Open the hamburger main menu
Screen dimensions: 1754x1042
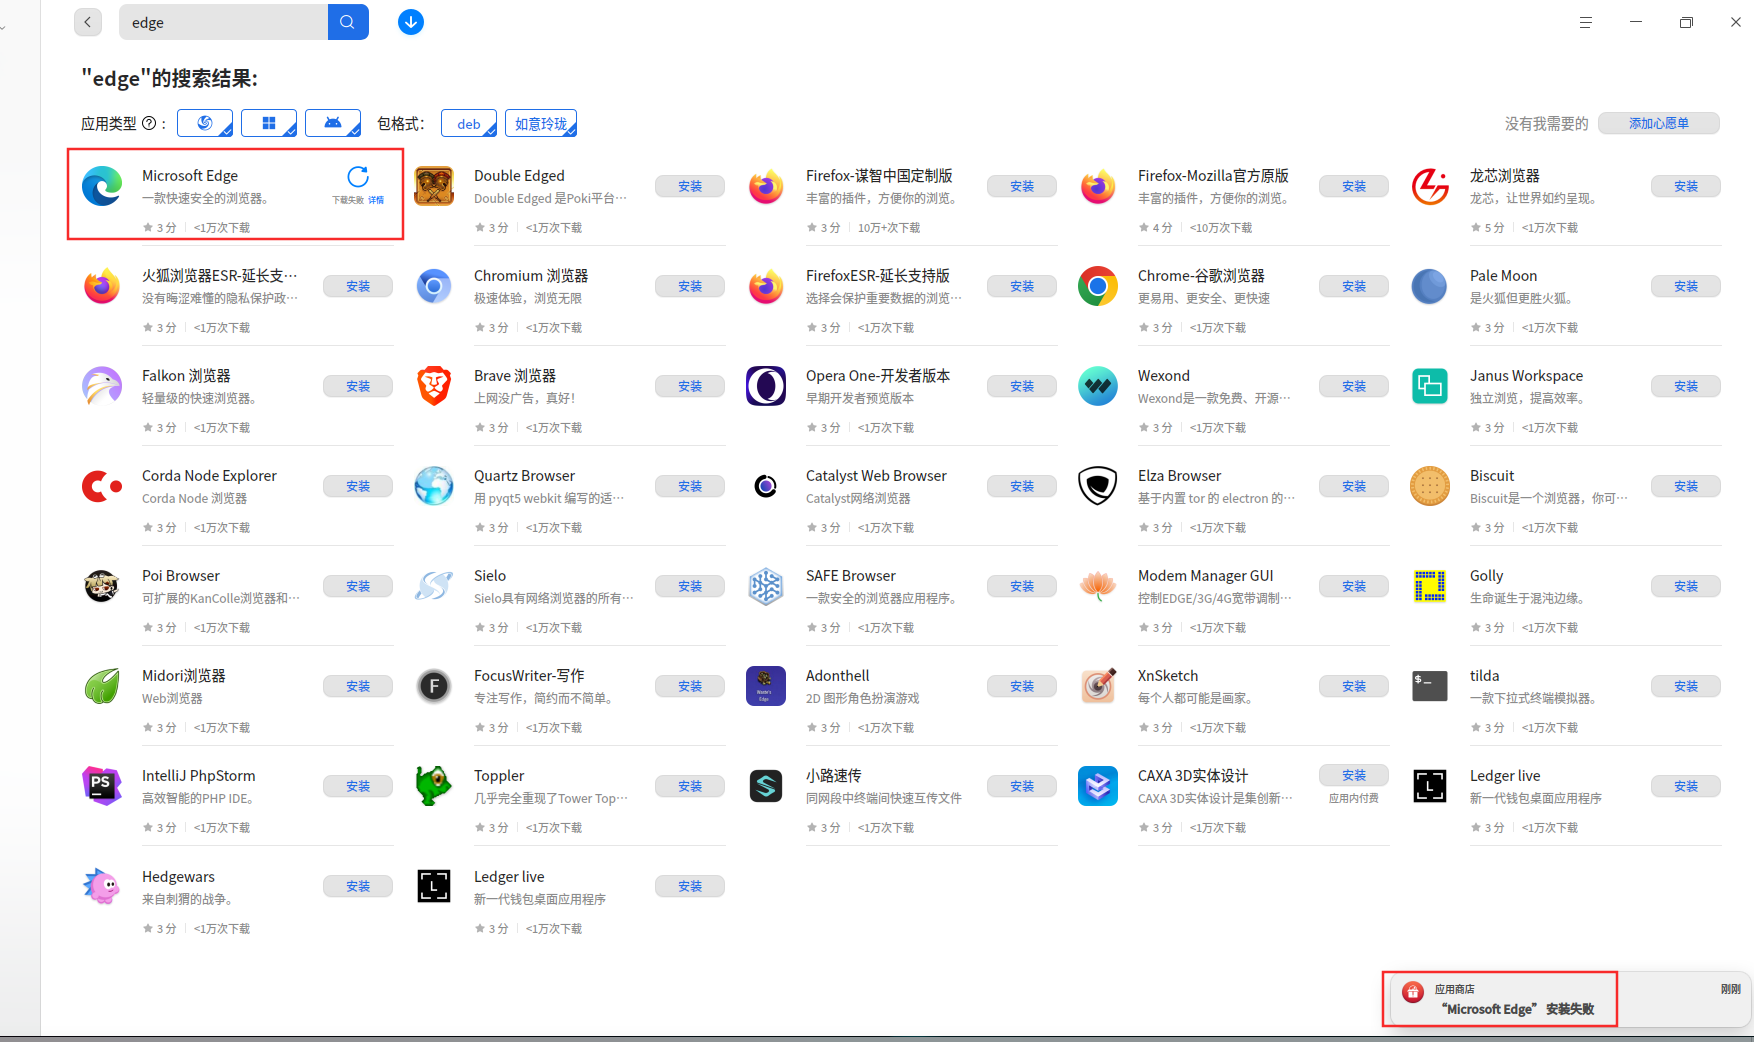pos(1585,22)
